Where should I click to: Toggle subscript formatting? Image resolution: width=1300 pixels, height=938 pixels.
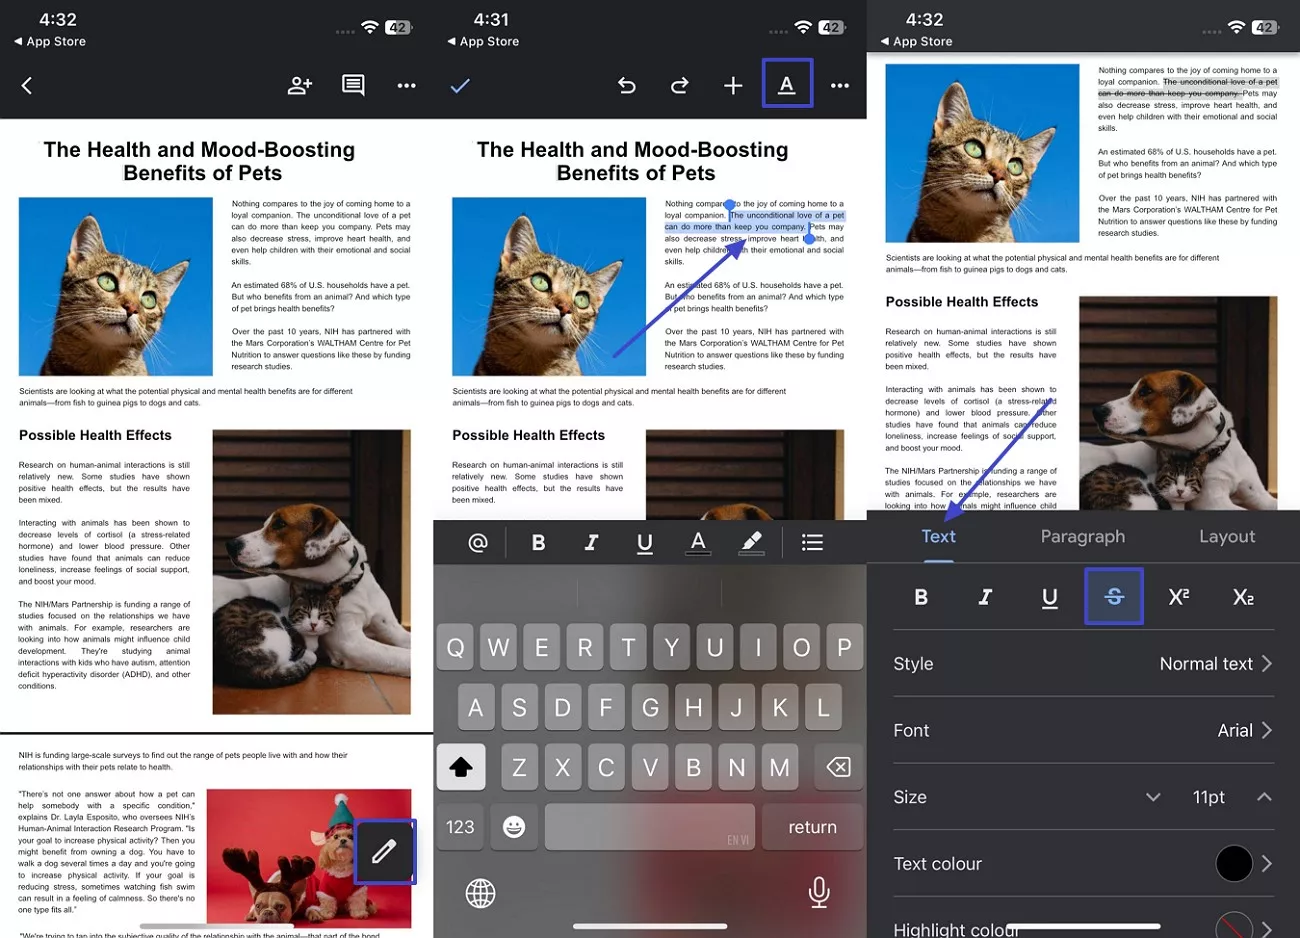tap(1242, 597)
